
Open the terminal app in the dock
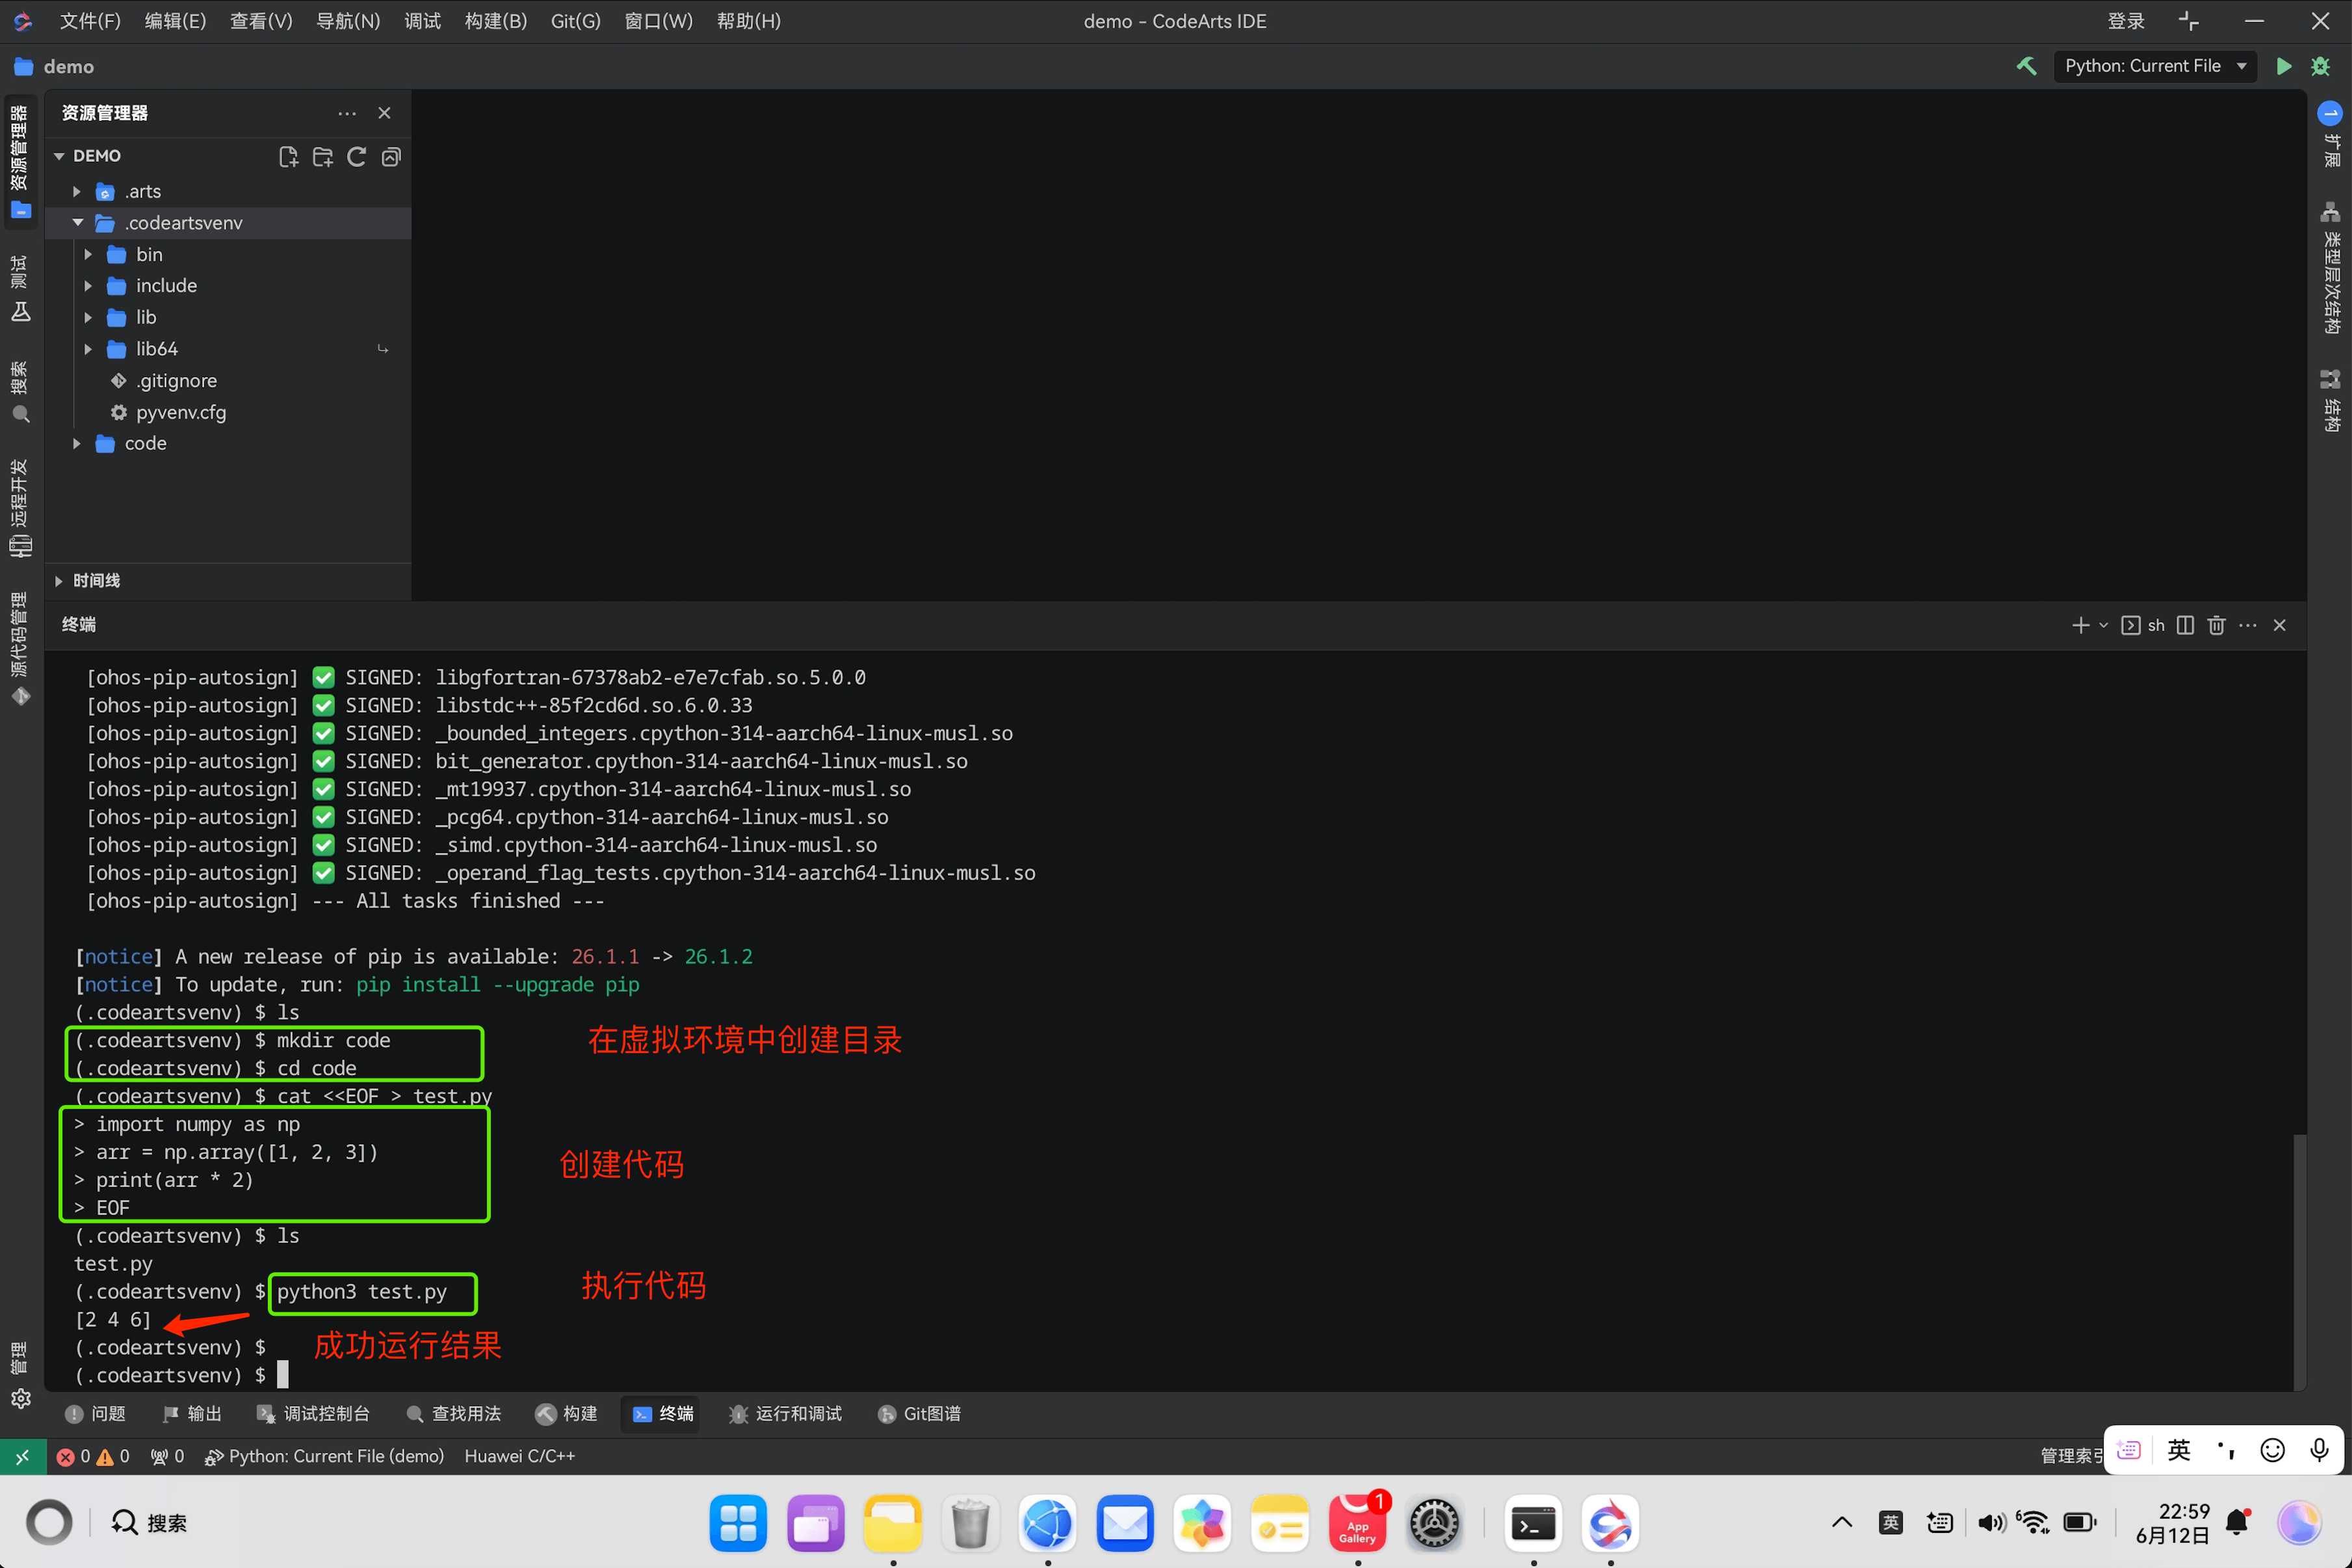point(1533,1524)
